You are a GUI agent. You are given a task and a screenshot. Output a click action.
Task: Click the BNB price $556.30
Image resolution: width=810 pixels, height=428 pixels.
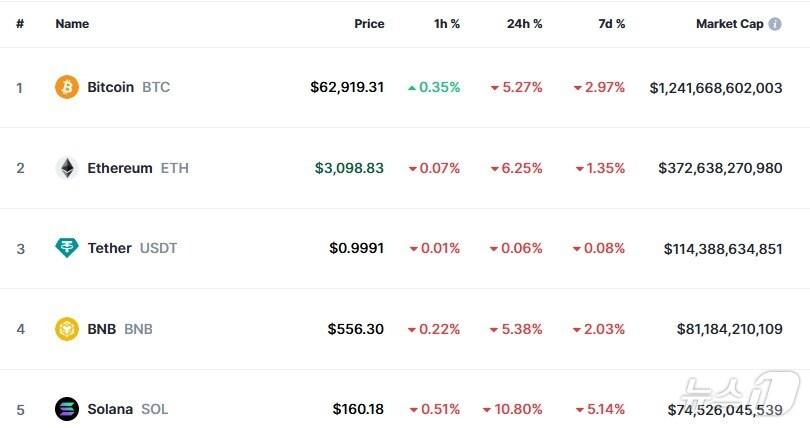[x=355, y=329]
